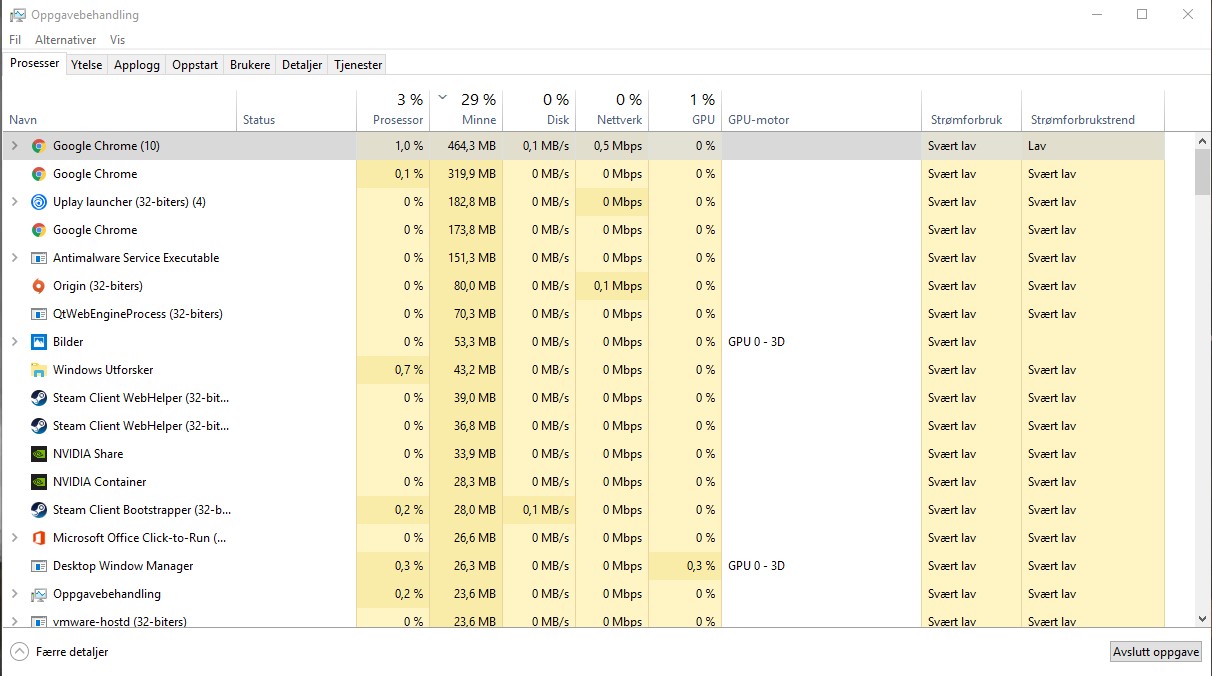Sort by the Status column header
The width and height of the screenshot is (1212, 676).
(296, 110)
